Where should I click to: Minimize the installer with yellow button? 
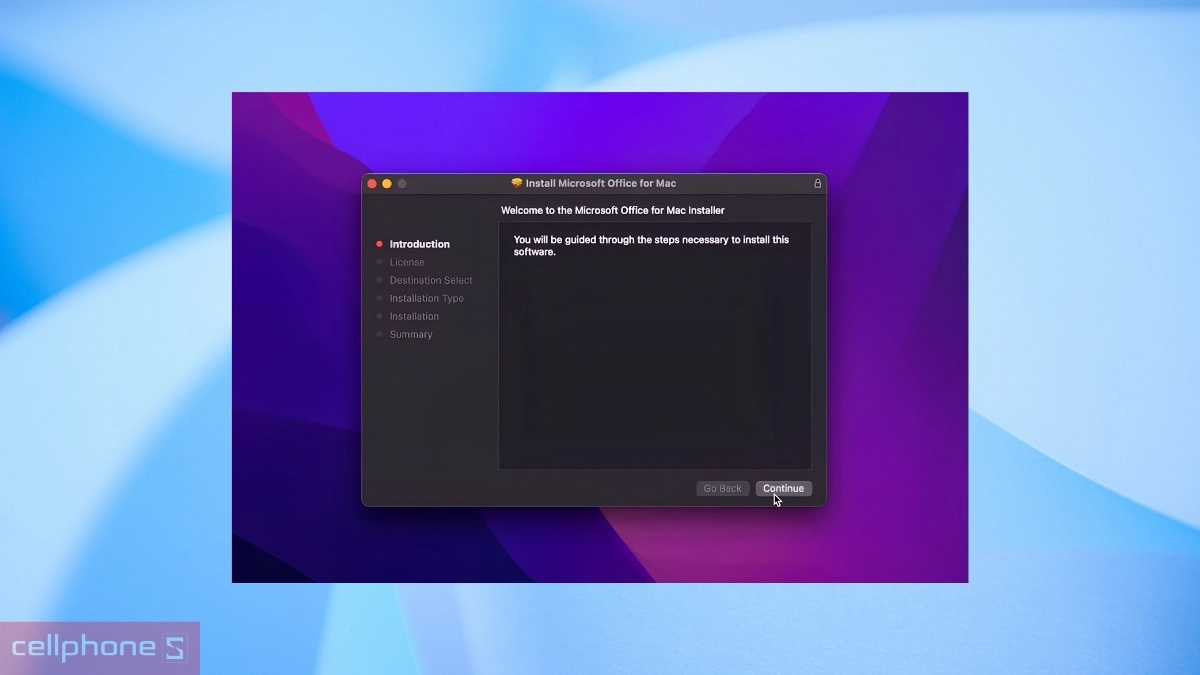tap(387, 184)
